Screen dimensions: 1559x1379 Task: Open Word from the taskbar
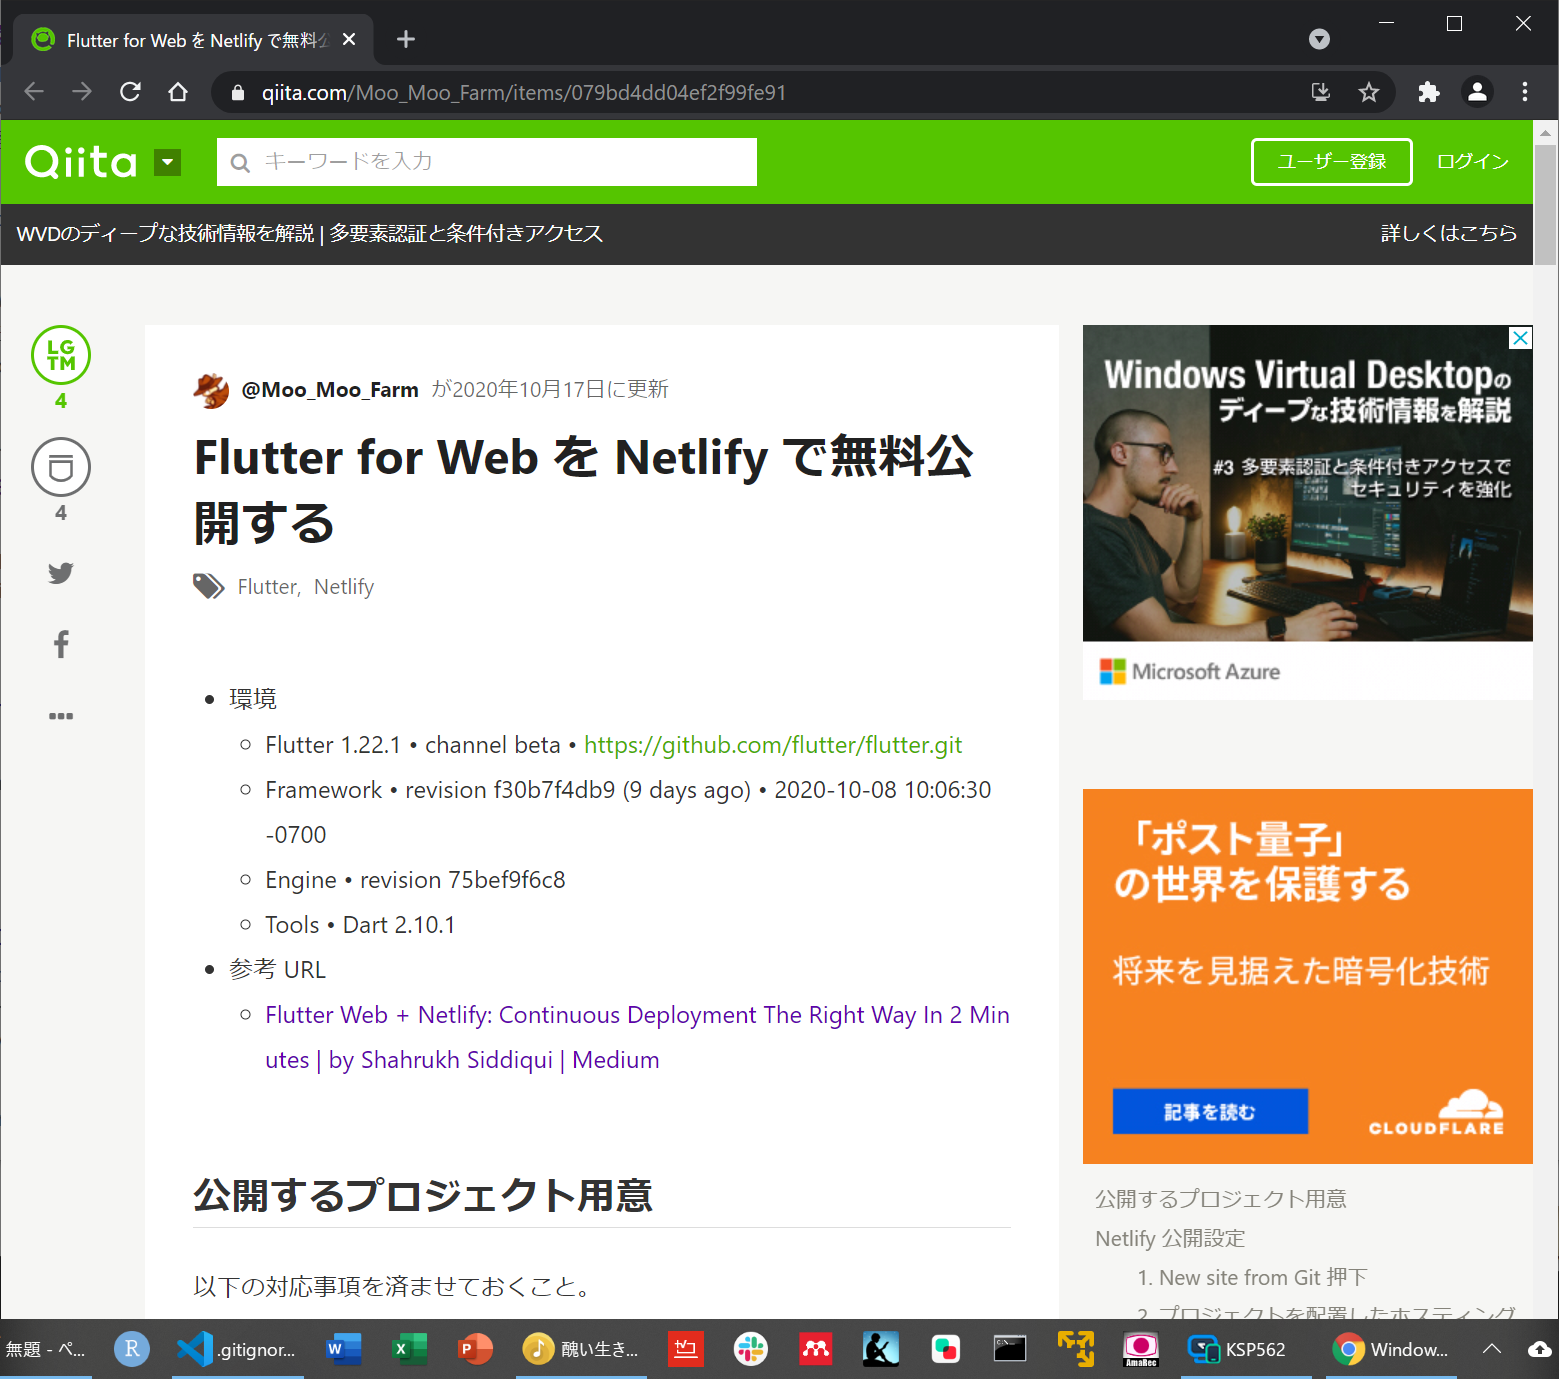point(343,1350)
